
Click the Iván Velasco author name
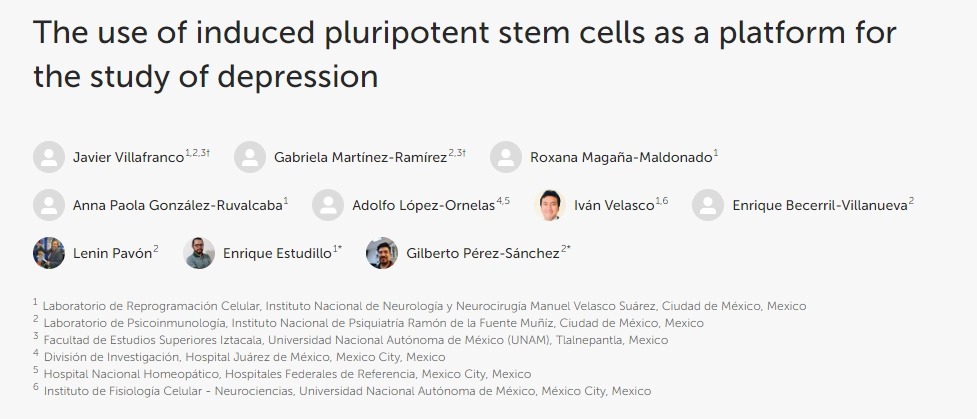tap(613, 206)
